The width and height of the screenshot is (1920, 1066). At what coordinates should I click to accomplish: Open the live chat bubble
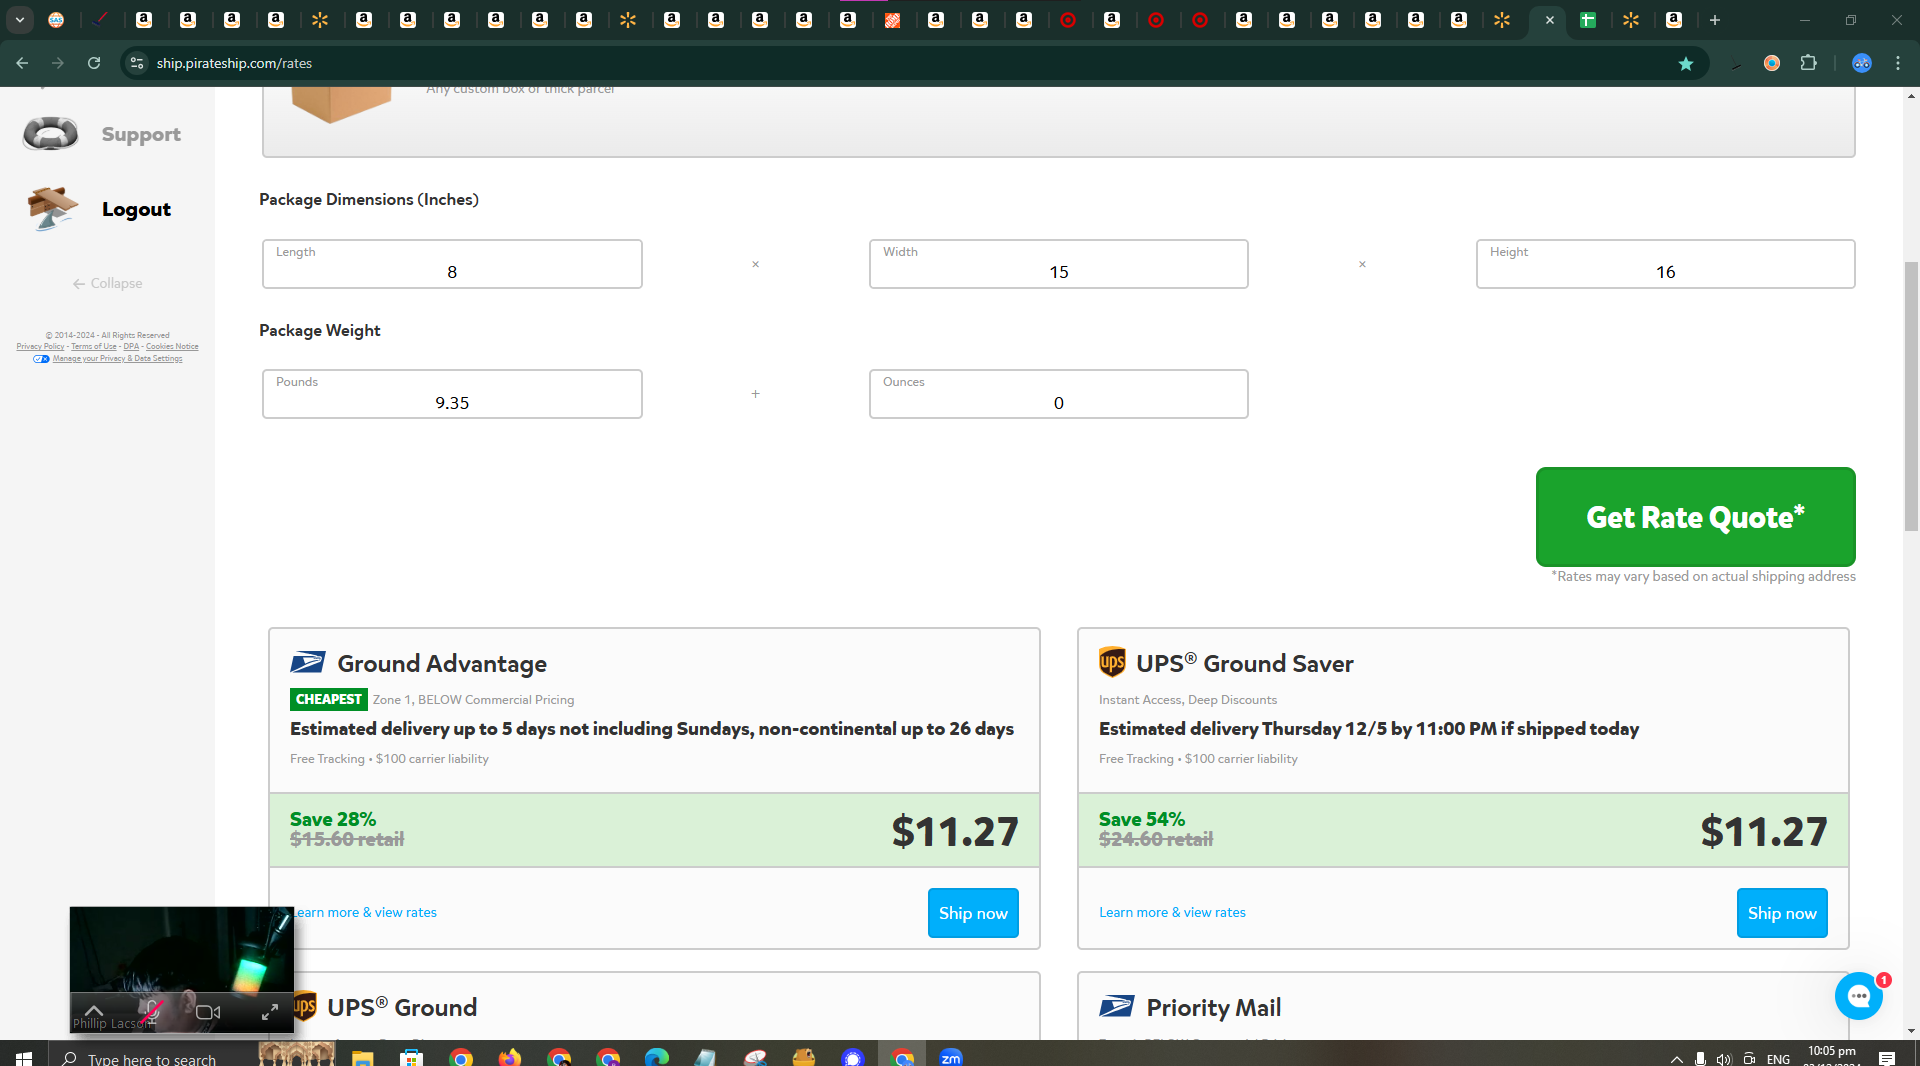click(x=1859, y=995)
